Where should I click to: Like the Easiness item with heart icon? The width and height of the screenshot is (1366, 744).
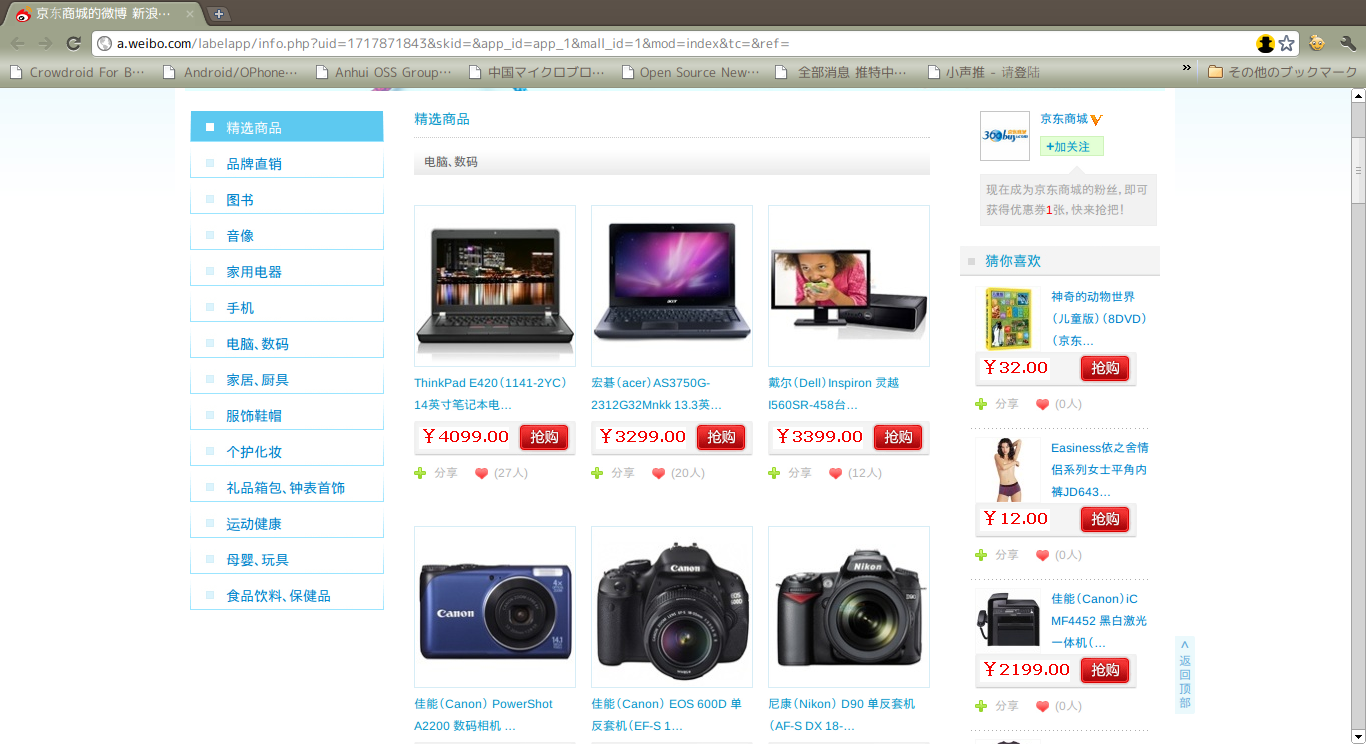(1042, 555)
